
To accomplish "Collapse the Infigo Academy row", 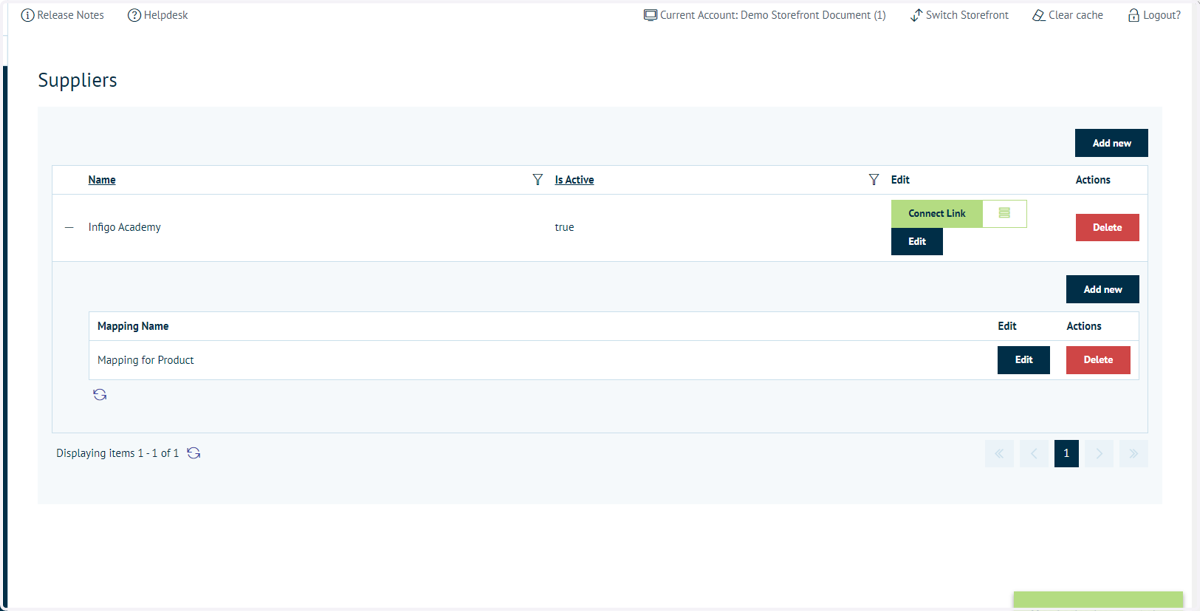I will tap(69, 228).
